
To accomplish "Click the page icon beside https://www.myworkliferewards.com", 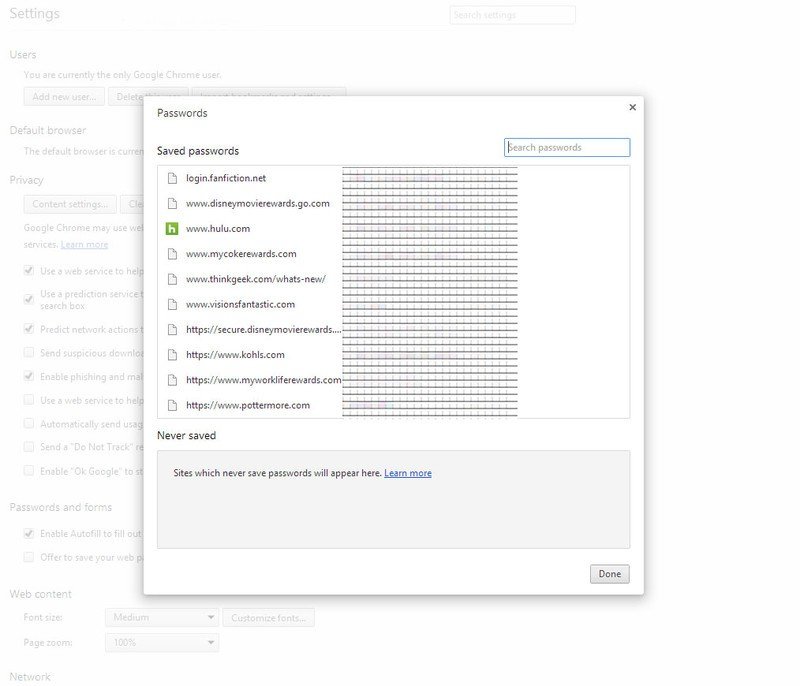I will click(x=172, y=380).
